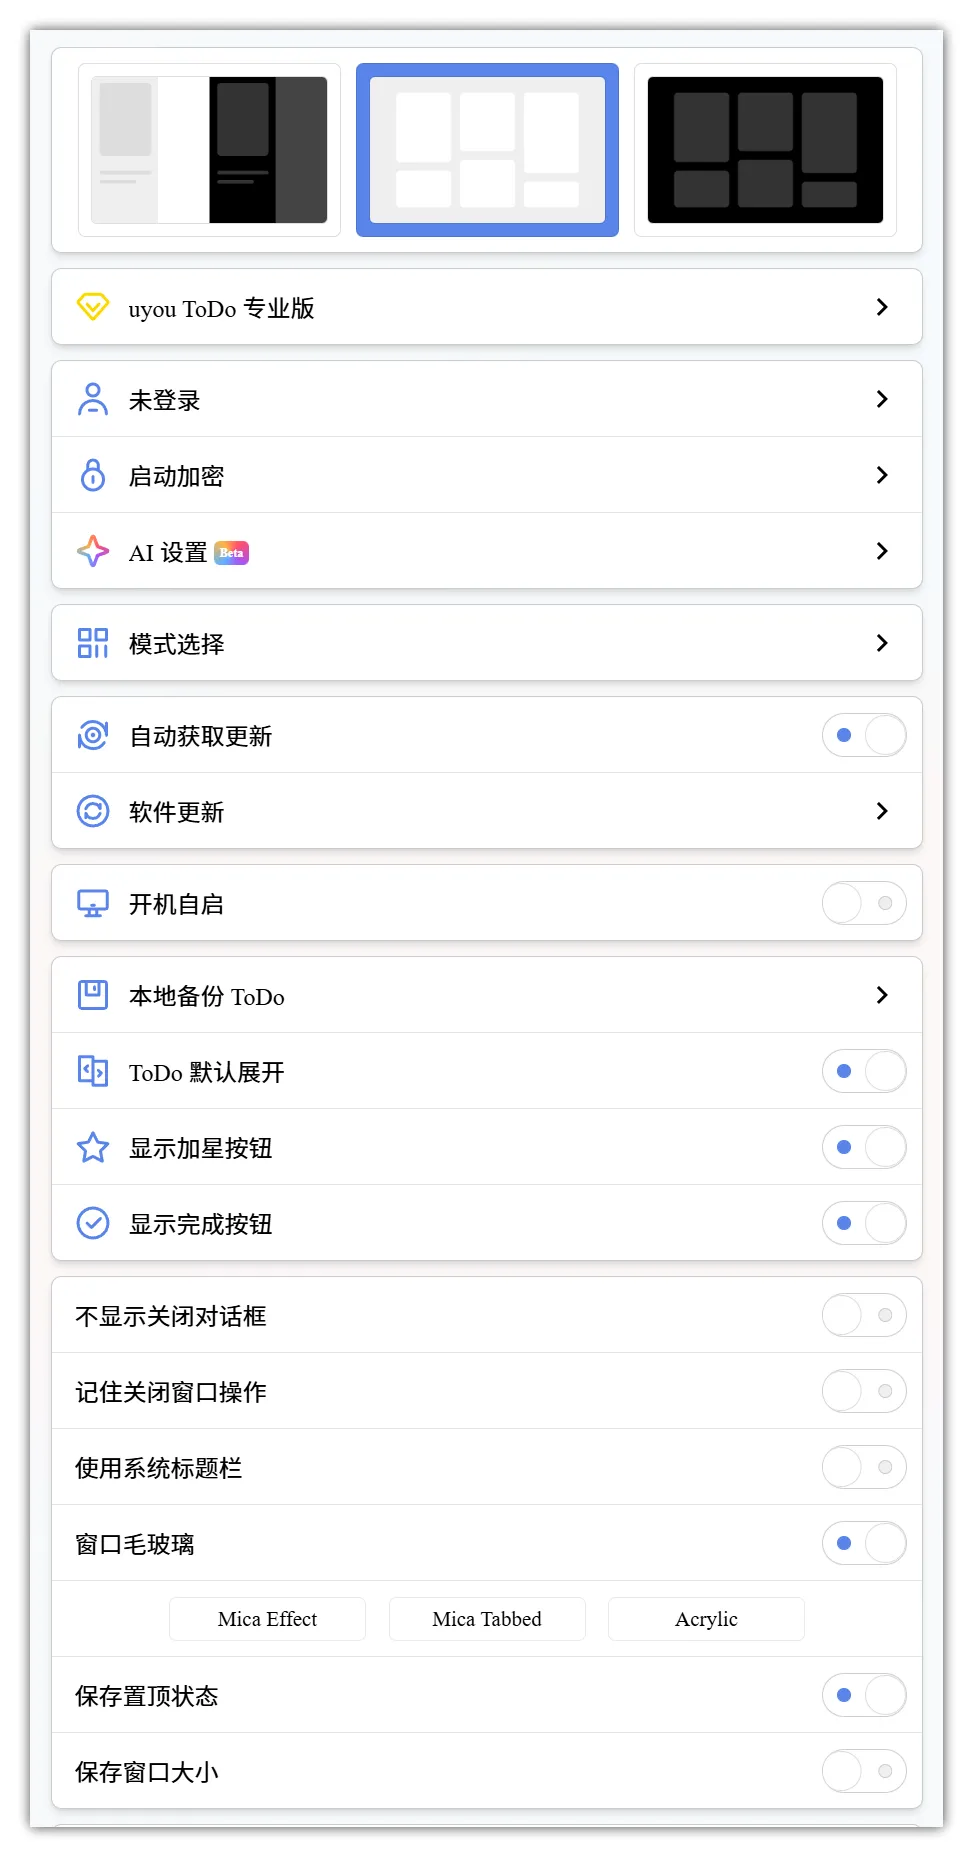Click the user profile icon next to 未登录
973x1857 pixels.
tap(93, 399)
